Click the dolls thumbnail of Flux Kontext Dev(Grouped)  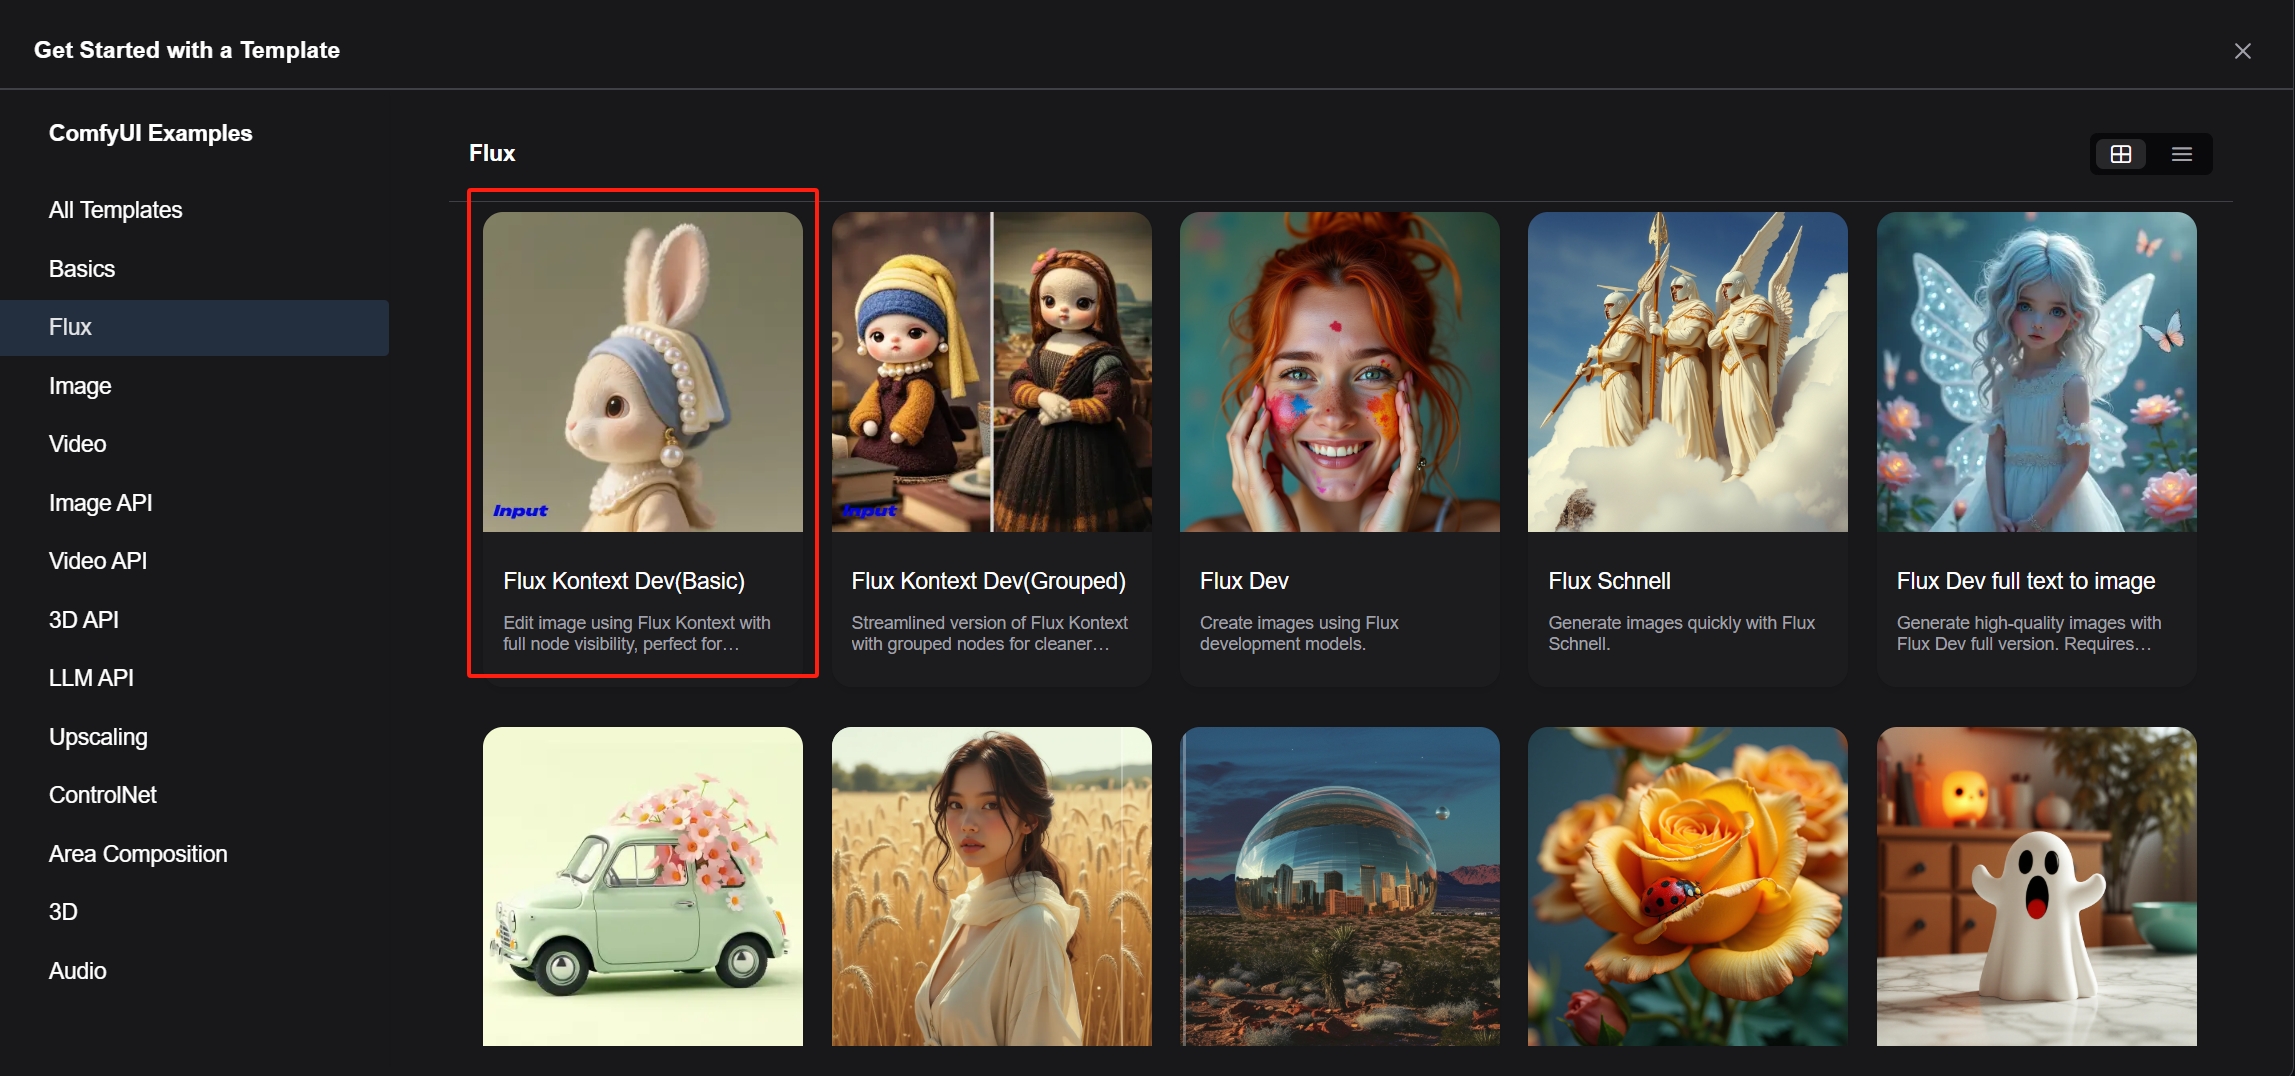click(992, 372)
